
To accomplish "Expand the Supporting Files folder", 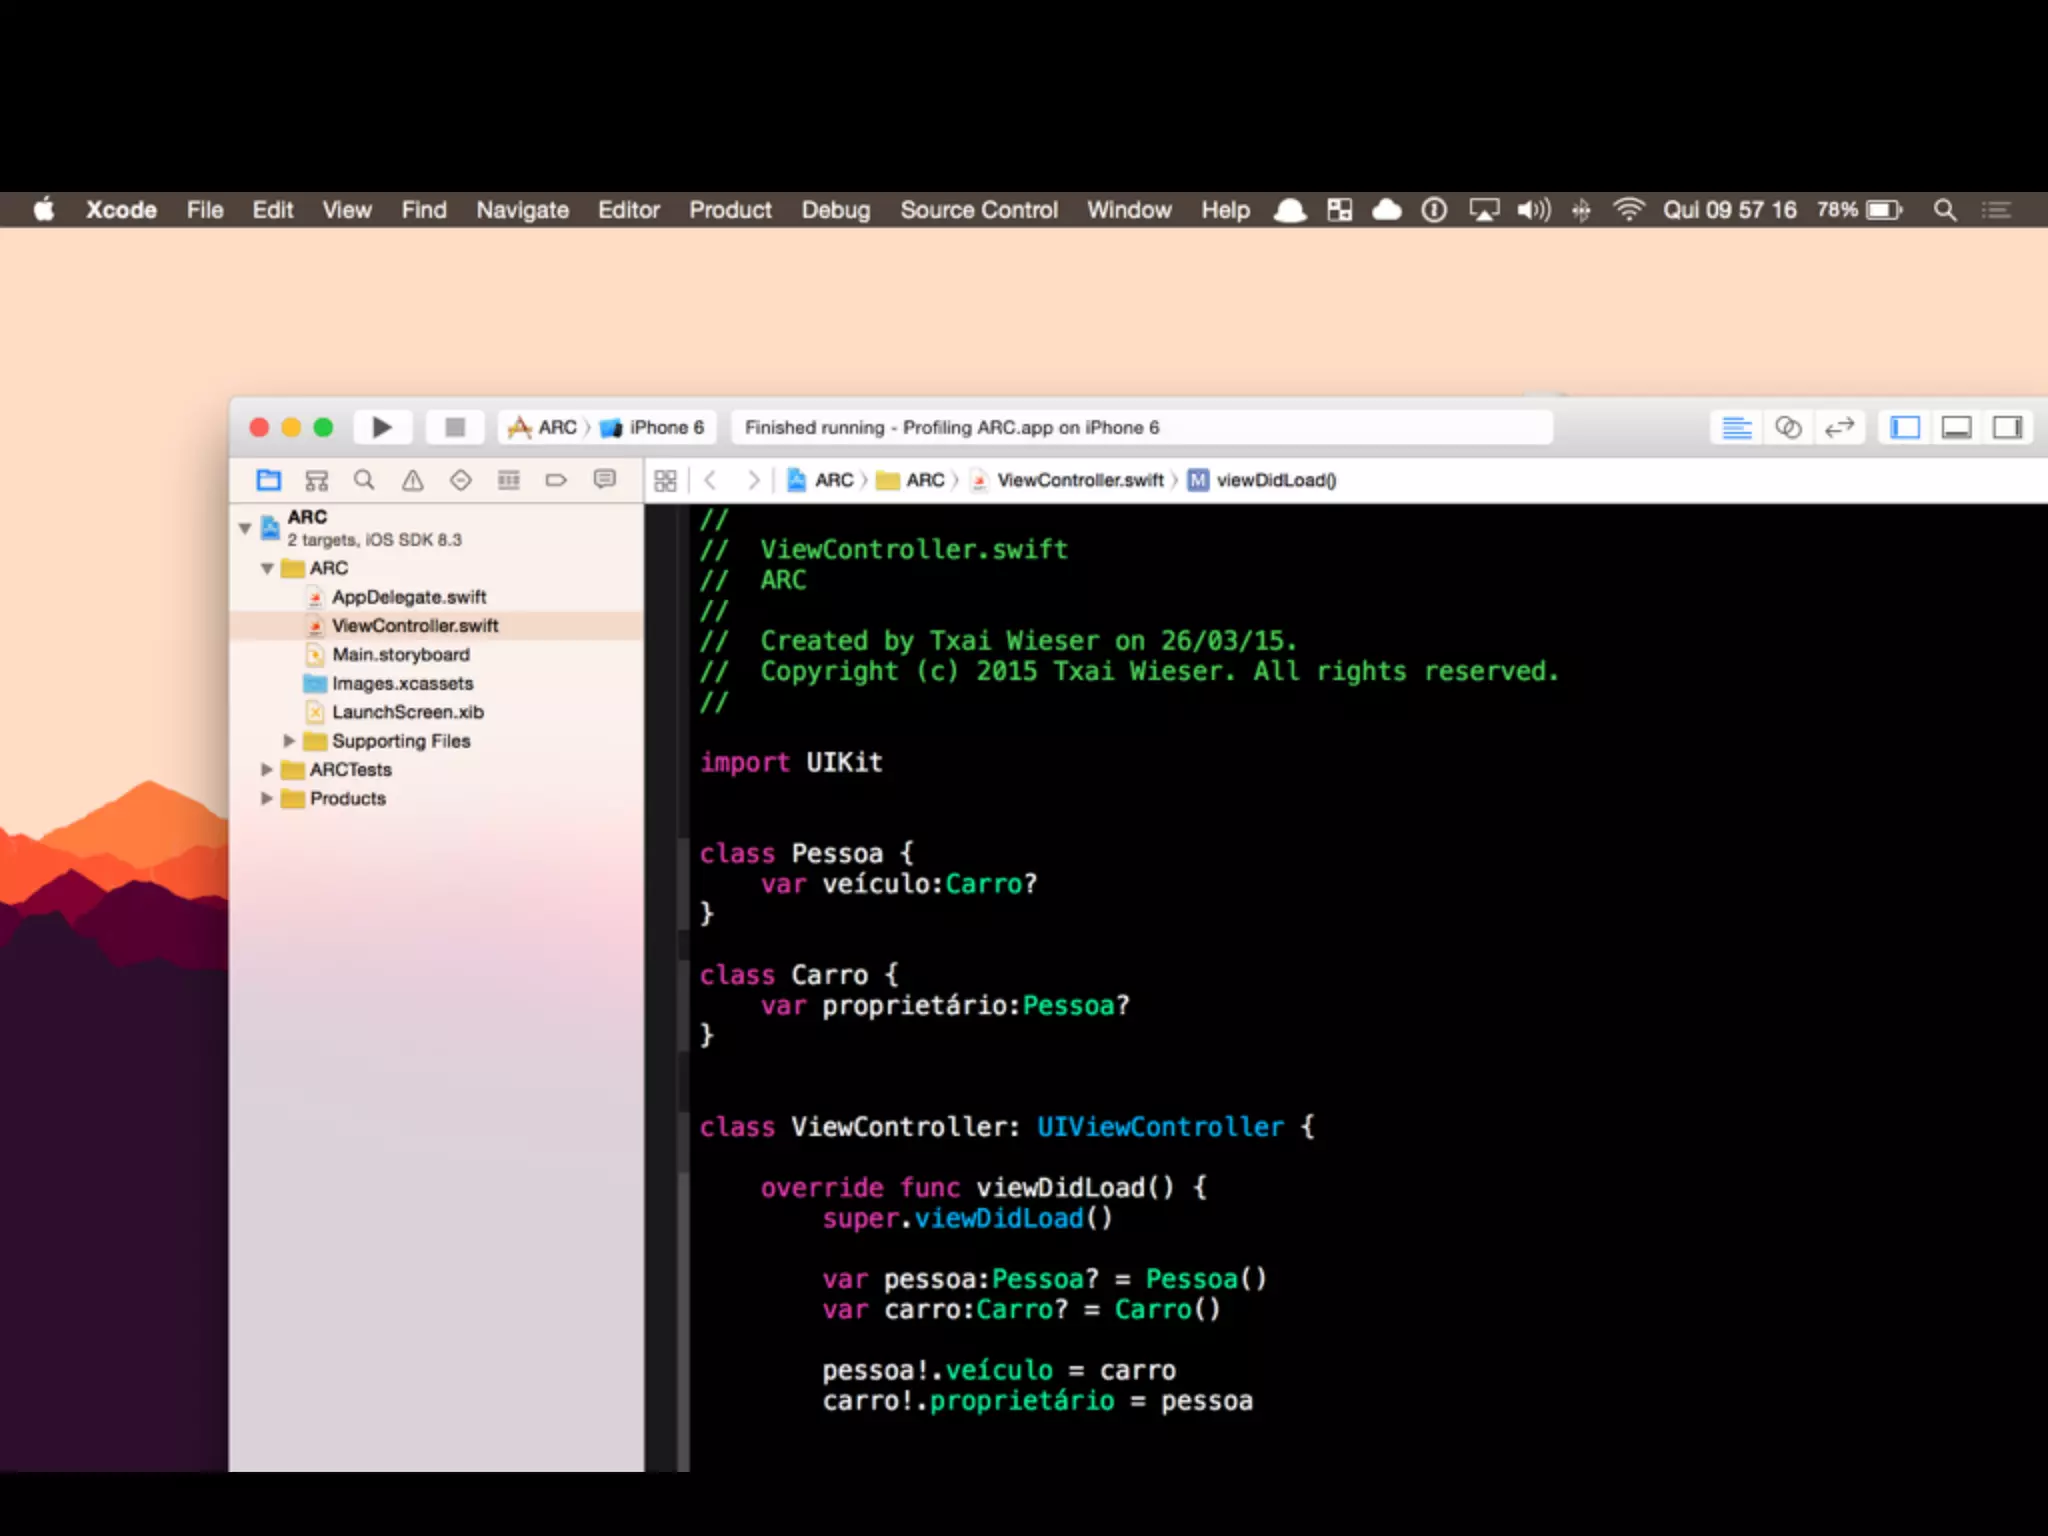I will 289,741.
